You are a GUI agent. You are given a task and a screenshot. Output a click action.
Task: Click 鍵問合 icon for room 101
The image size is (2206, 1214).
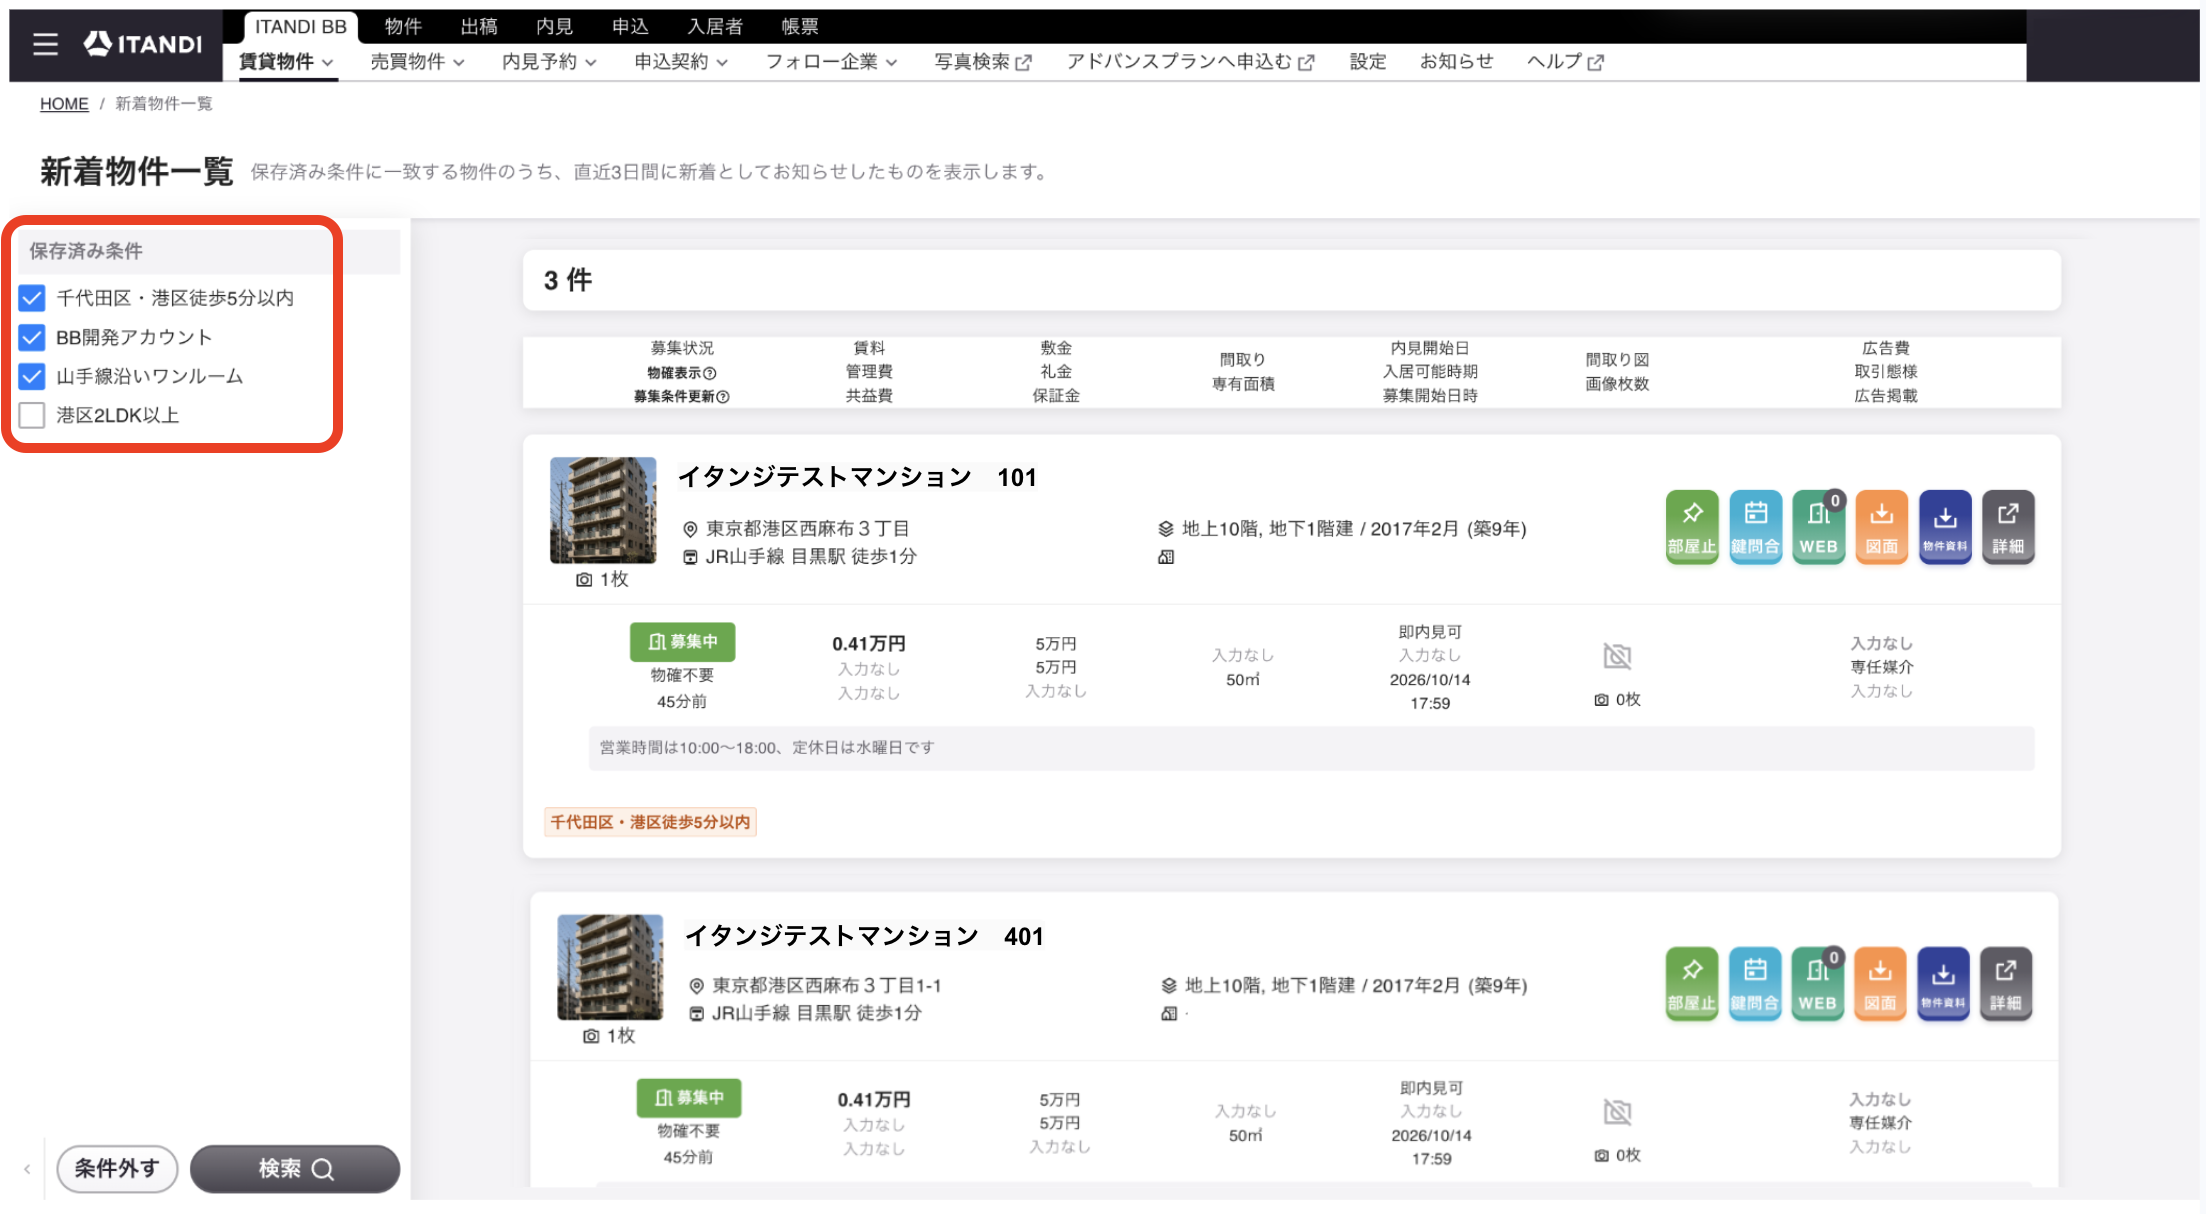(x=1755, y=527)
